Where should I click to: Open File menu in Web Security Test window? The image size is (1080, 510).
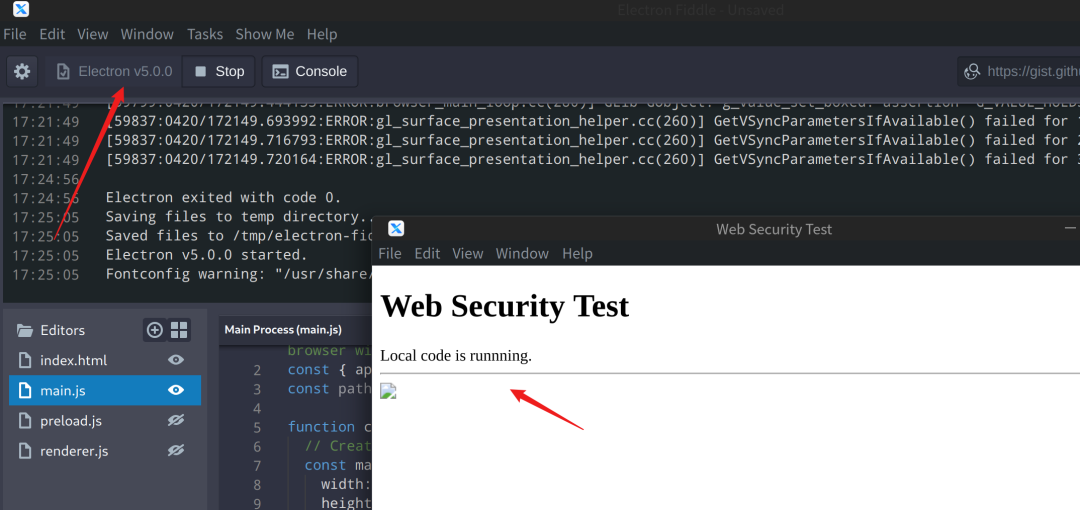pyautogui.click(x=390, y=254)
